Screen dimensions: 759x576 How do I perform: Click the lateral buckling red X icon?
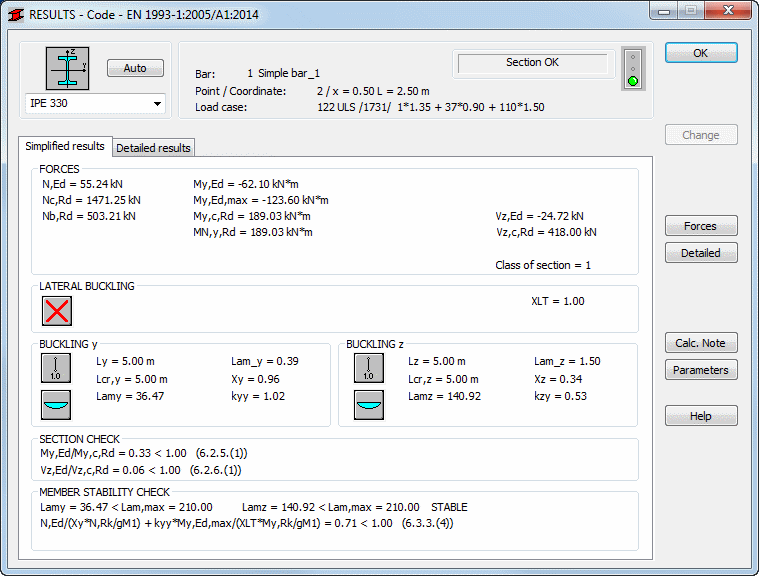pos(57,311)
